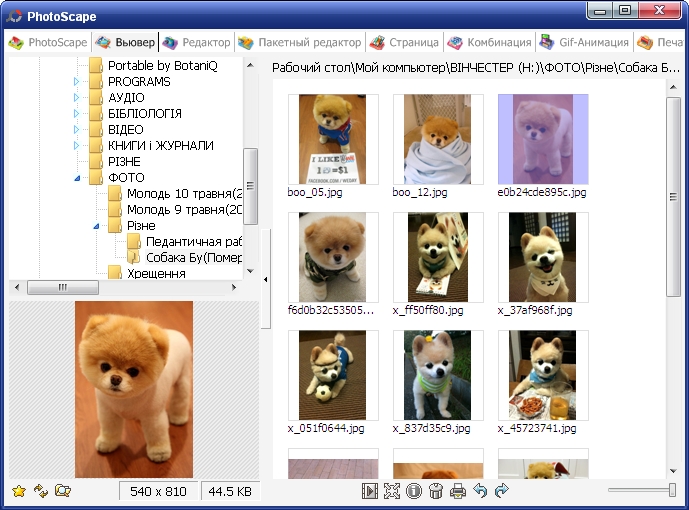Open the Gif-Анимация tab
This screenshot has width=689, height=510.
pos(584,43)
